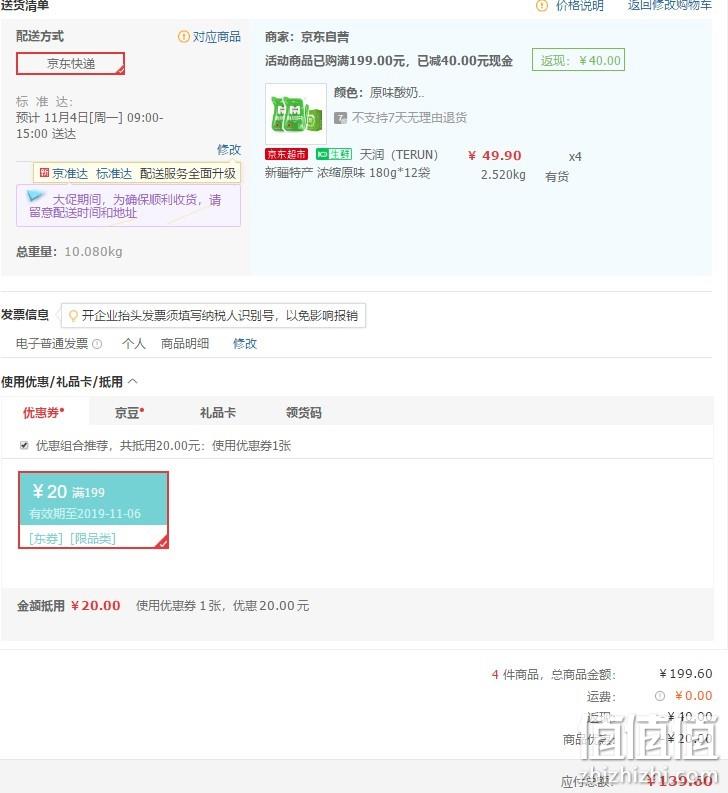Viewport: 728px width, 793px height.
Task: Switch to the 礼品卡 tab
Action: click(218, 413)
